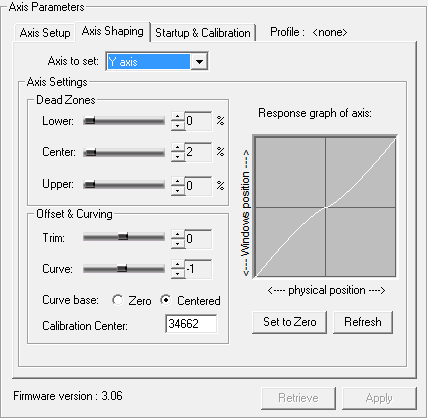Click the Set to Zero button

pyautogui.click(x=289, y=322)
